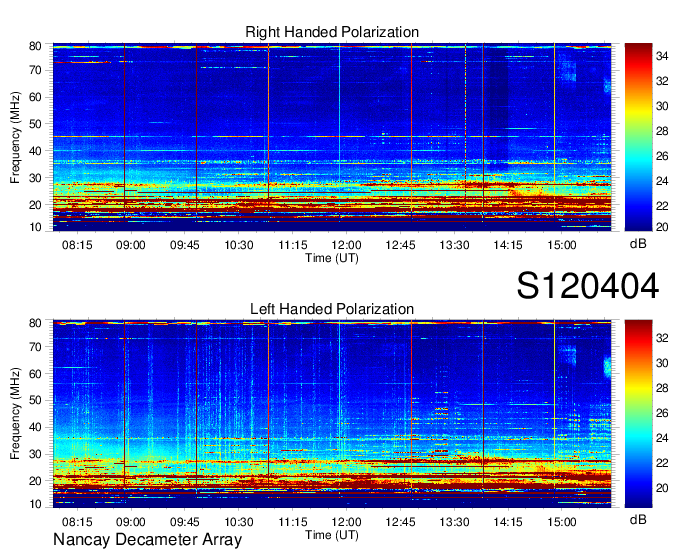Click the 40 MHz tick on lower frequency axis
Image resolution: width=680 pixels, height=552 pixels.
[x=35, y=427]
